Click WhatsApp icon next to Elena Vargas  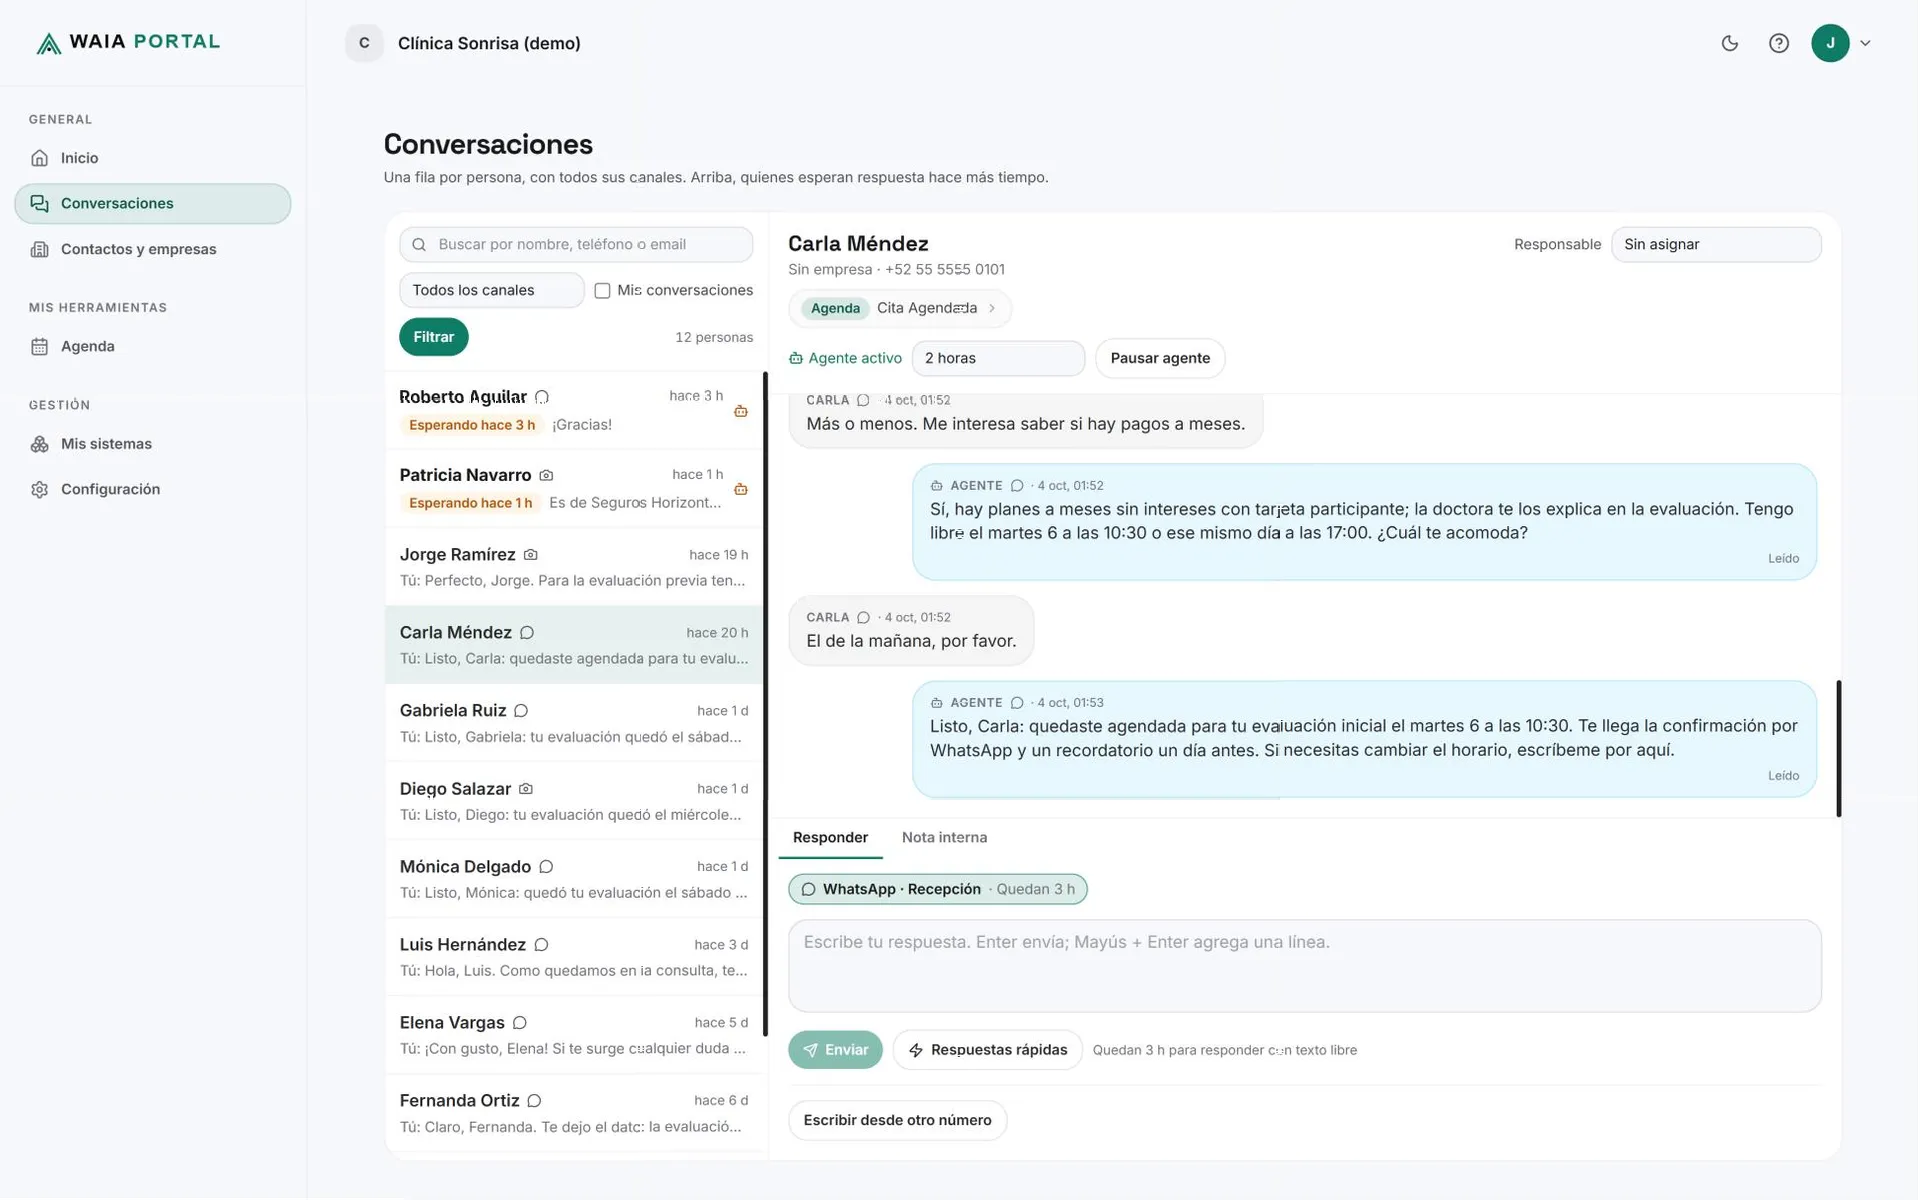tap(520, 1023)
